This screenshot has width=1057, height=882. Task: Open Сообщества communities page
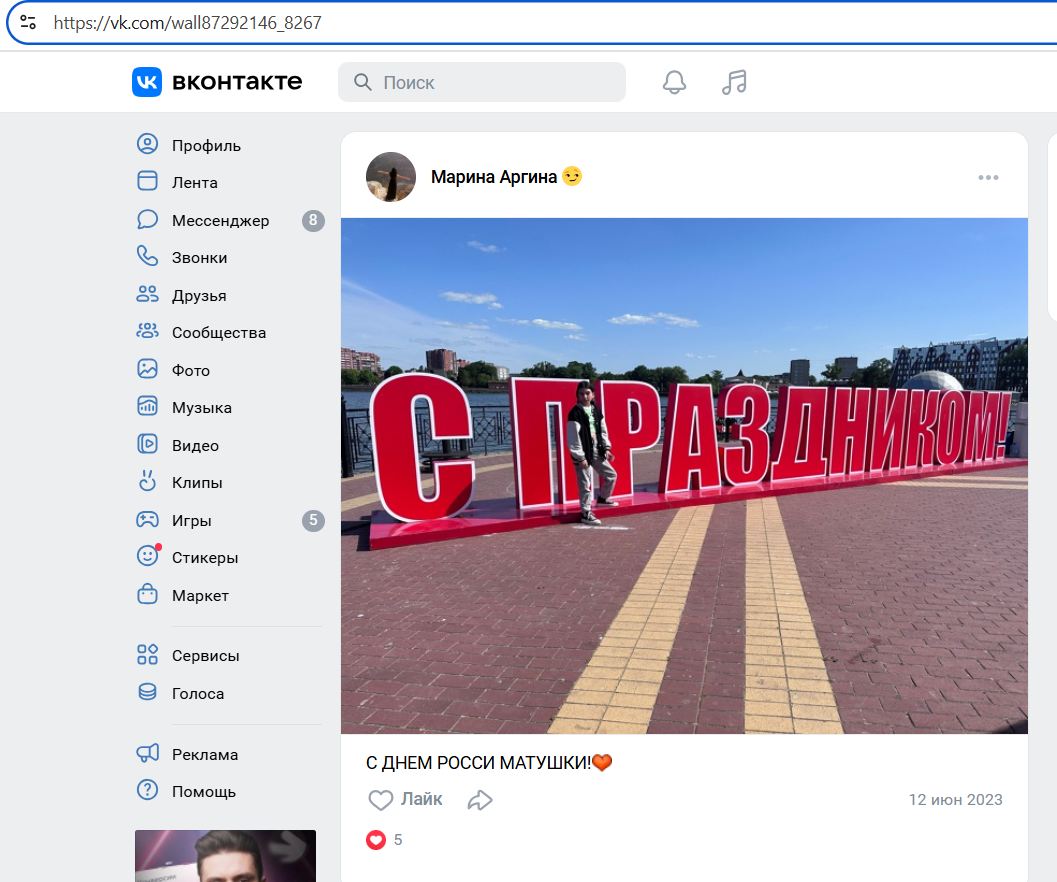(x=218, y=332)
